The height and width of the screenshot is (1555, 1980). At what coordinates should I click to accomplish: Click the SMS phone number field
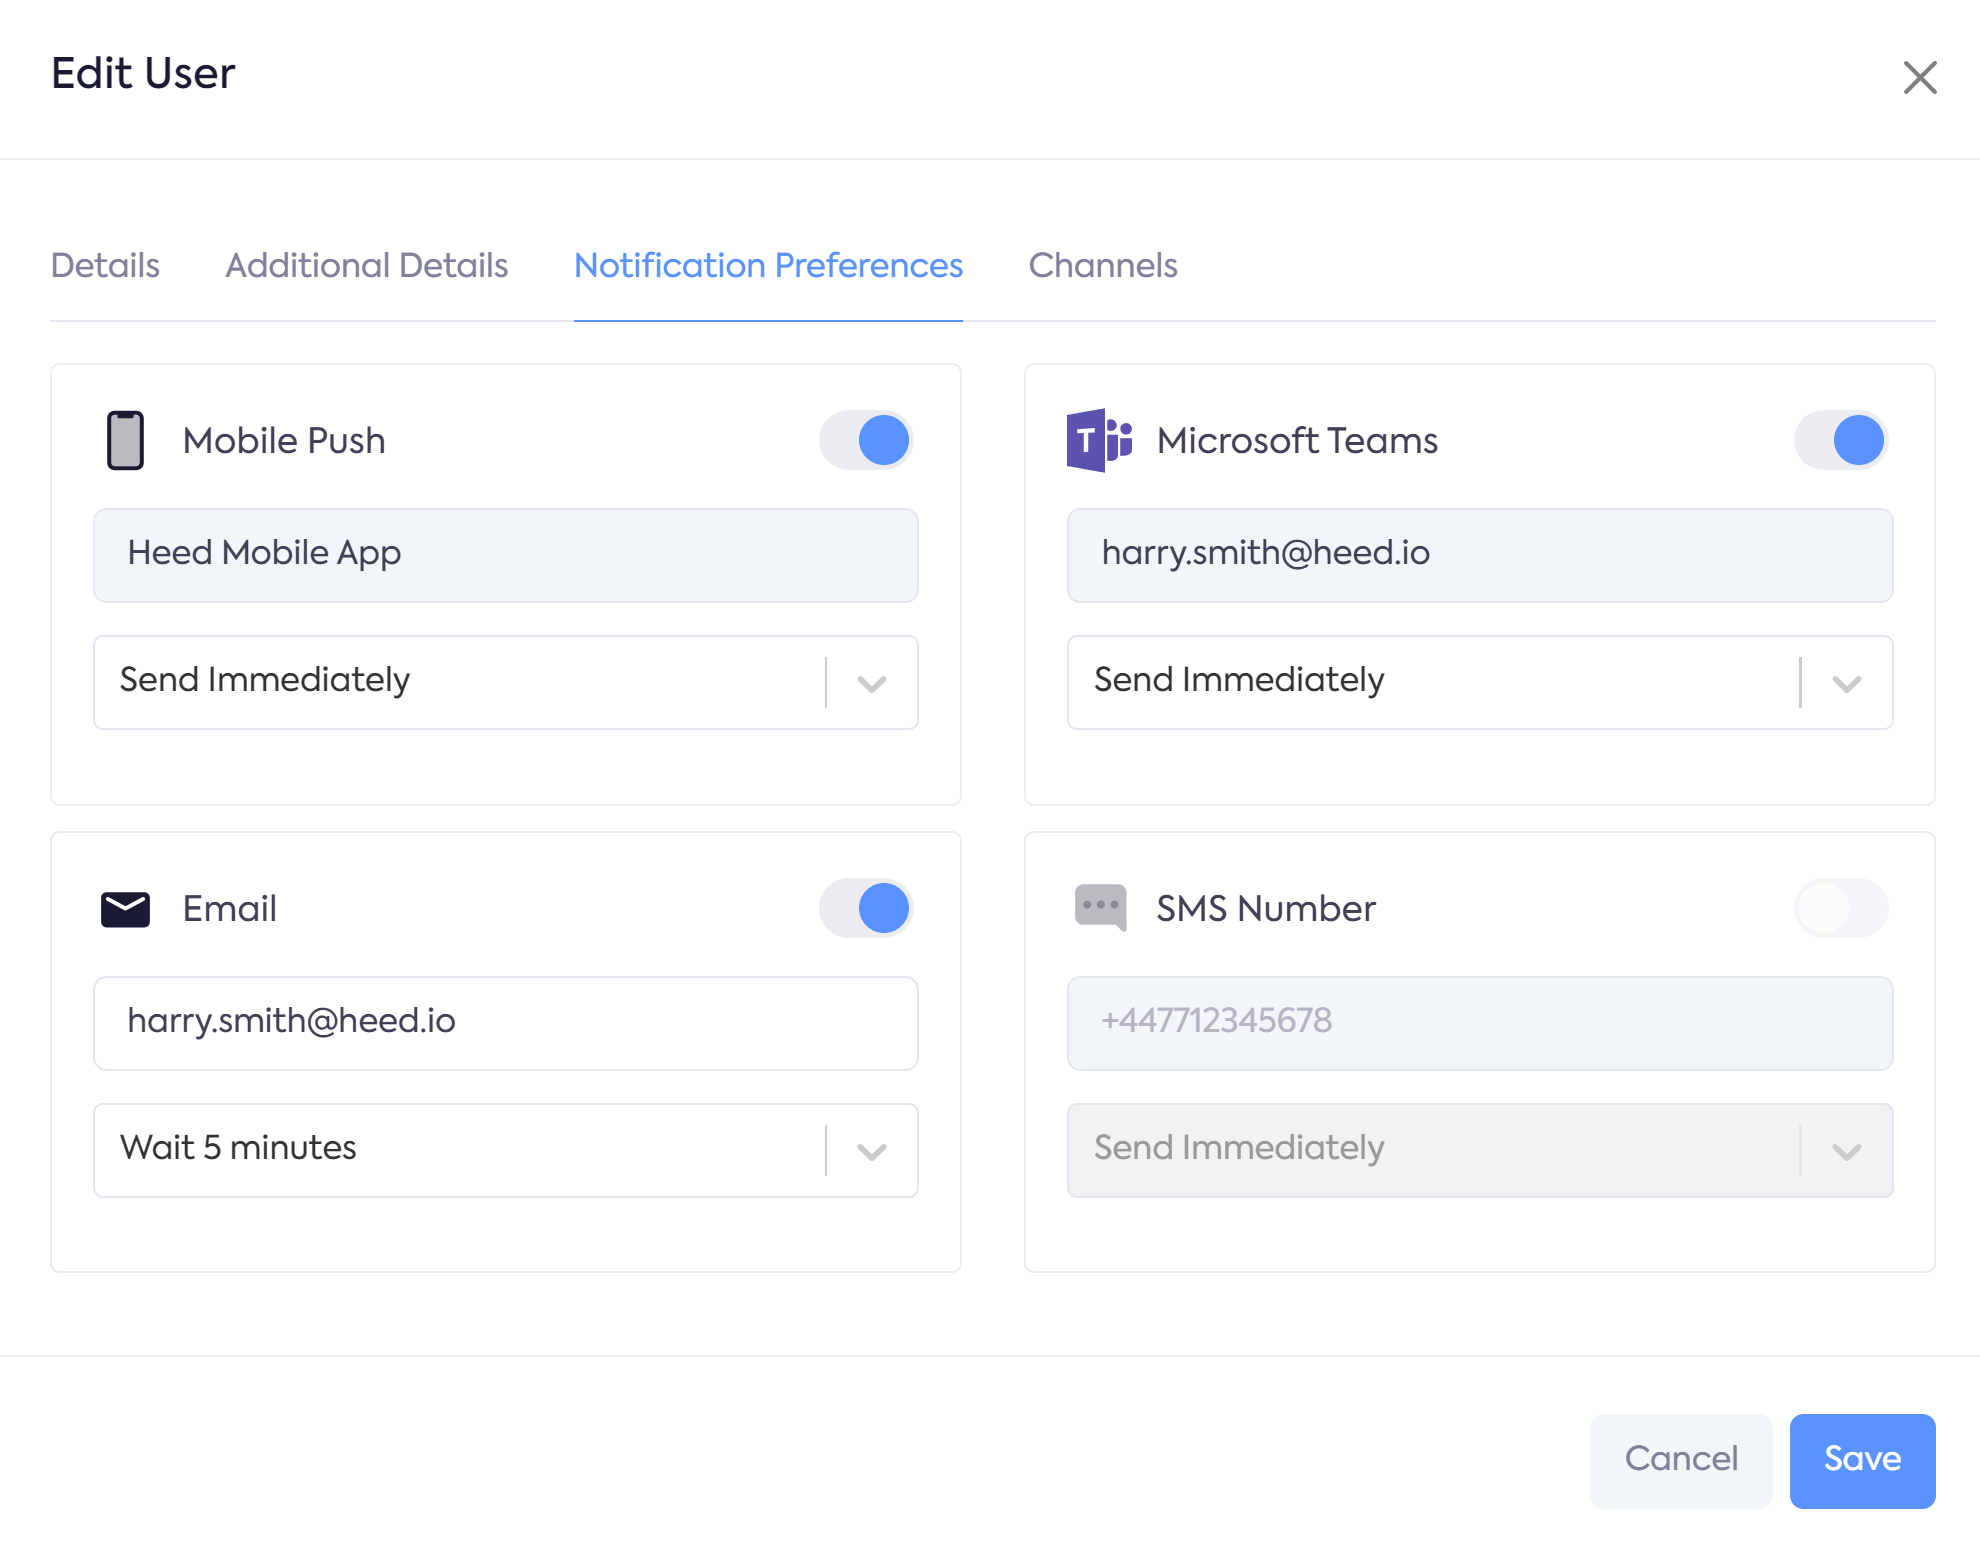pos(1479,1022)
